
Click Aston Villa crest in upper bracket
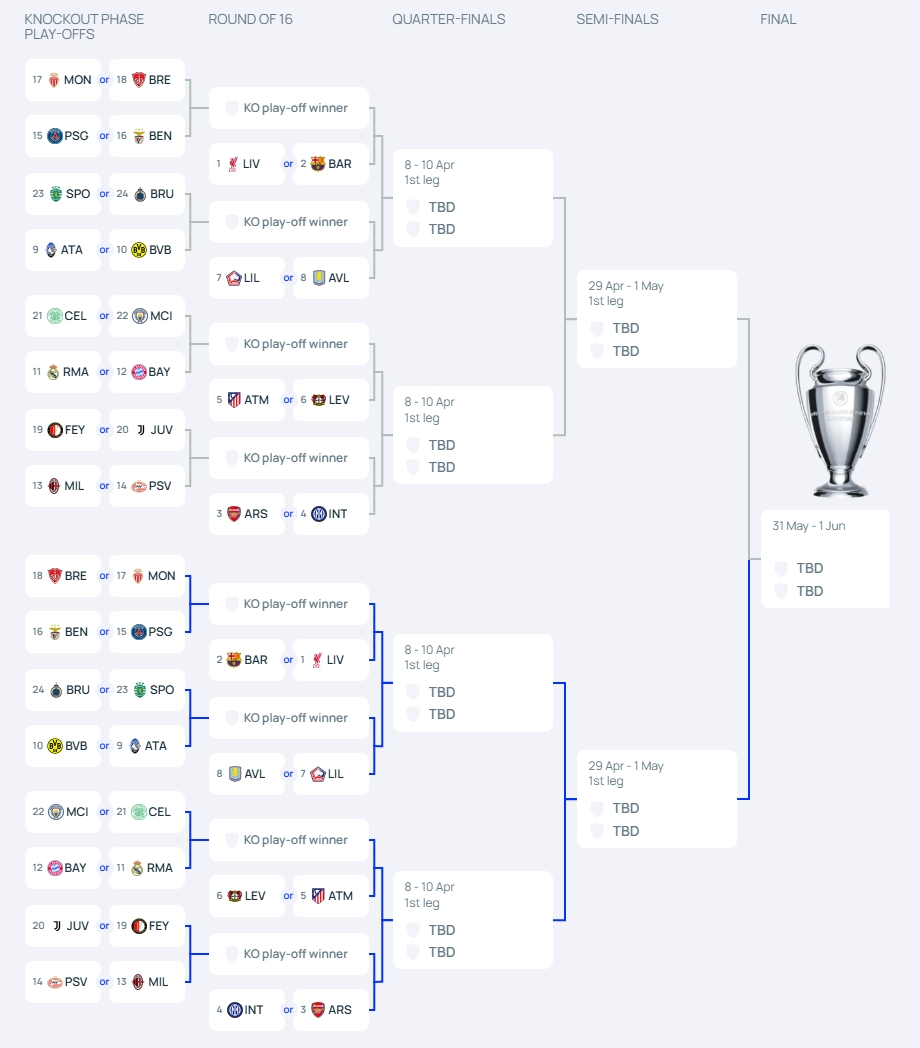[319, 278]
